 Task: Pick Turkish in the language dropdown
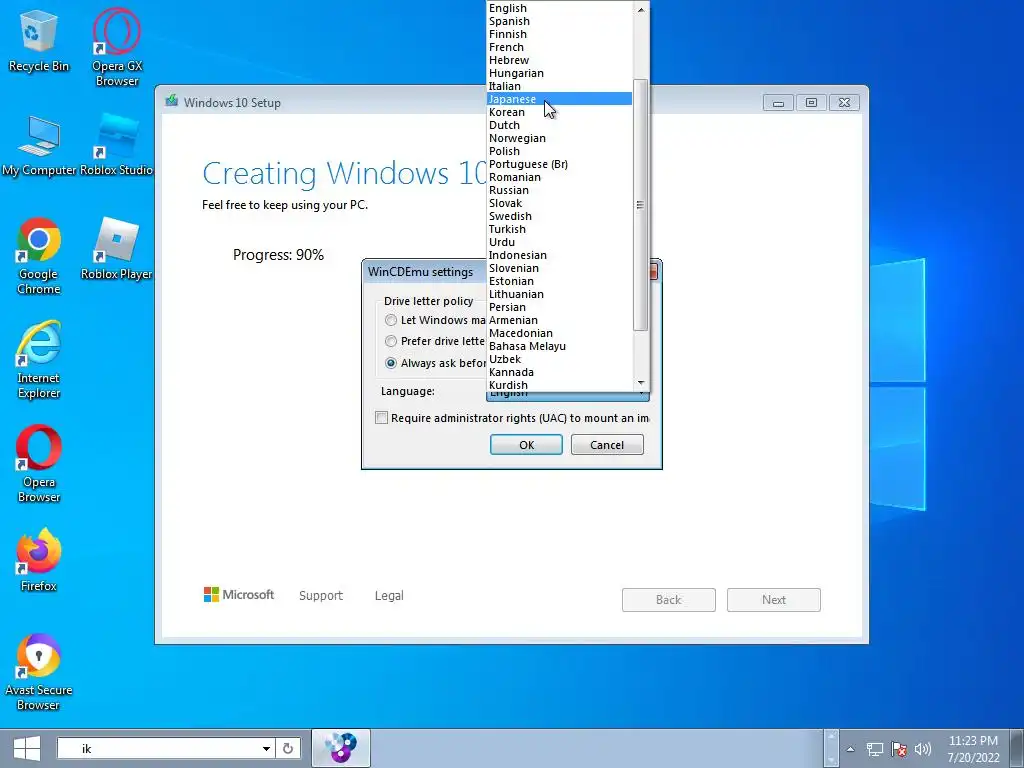[x=559, y=229]
